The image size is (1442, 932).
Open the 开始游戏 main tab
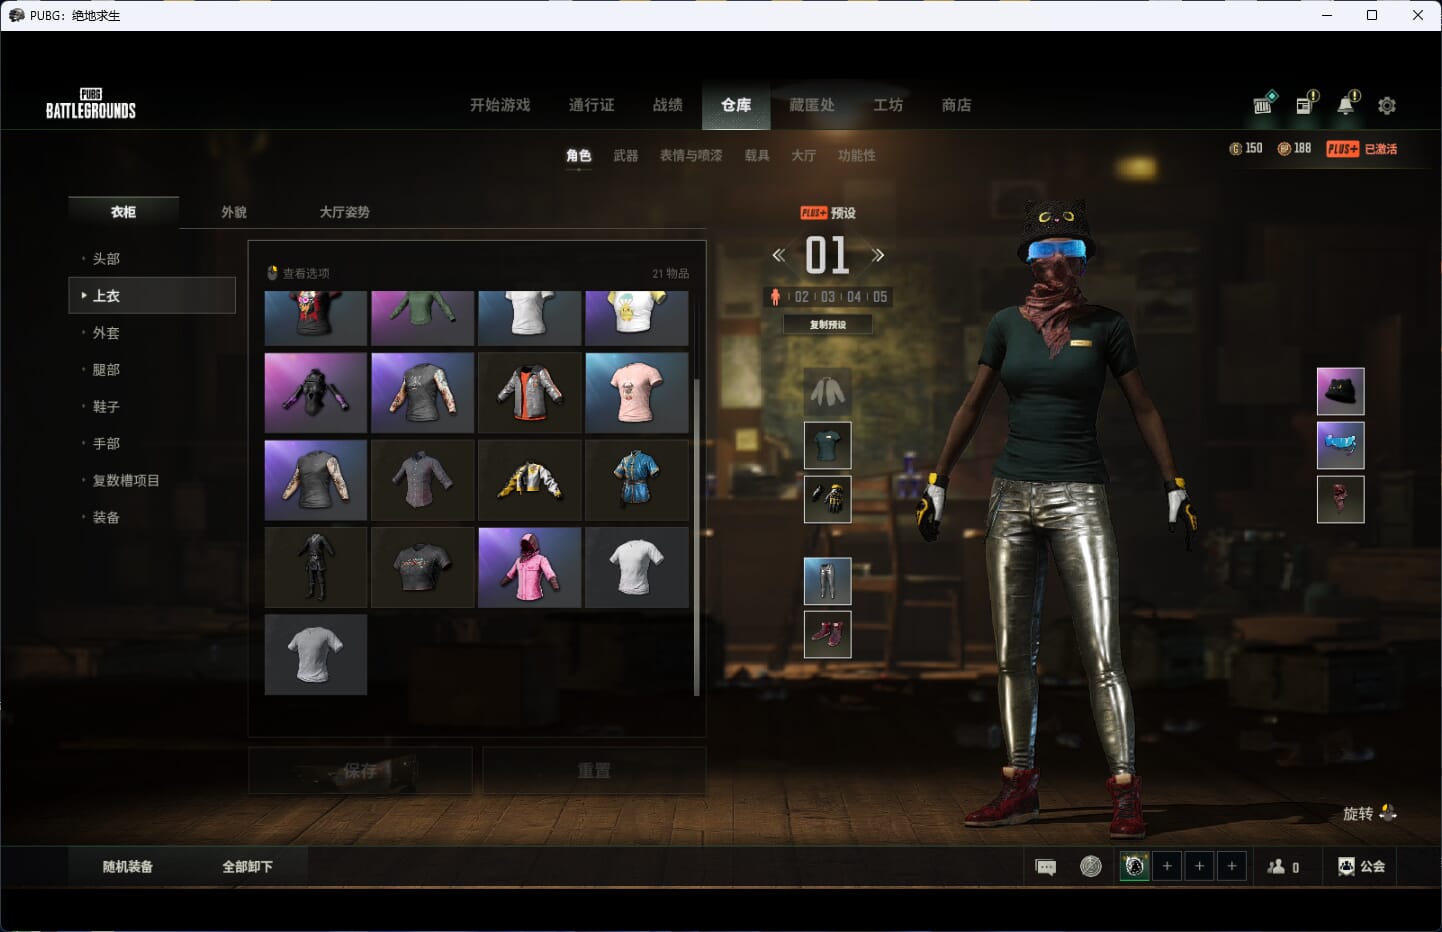pos(500,105)
